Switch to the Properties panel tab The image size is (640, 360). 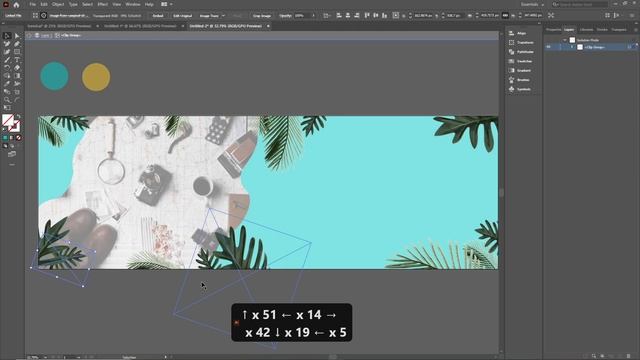553,30
